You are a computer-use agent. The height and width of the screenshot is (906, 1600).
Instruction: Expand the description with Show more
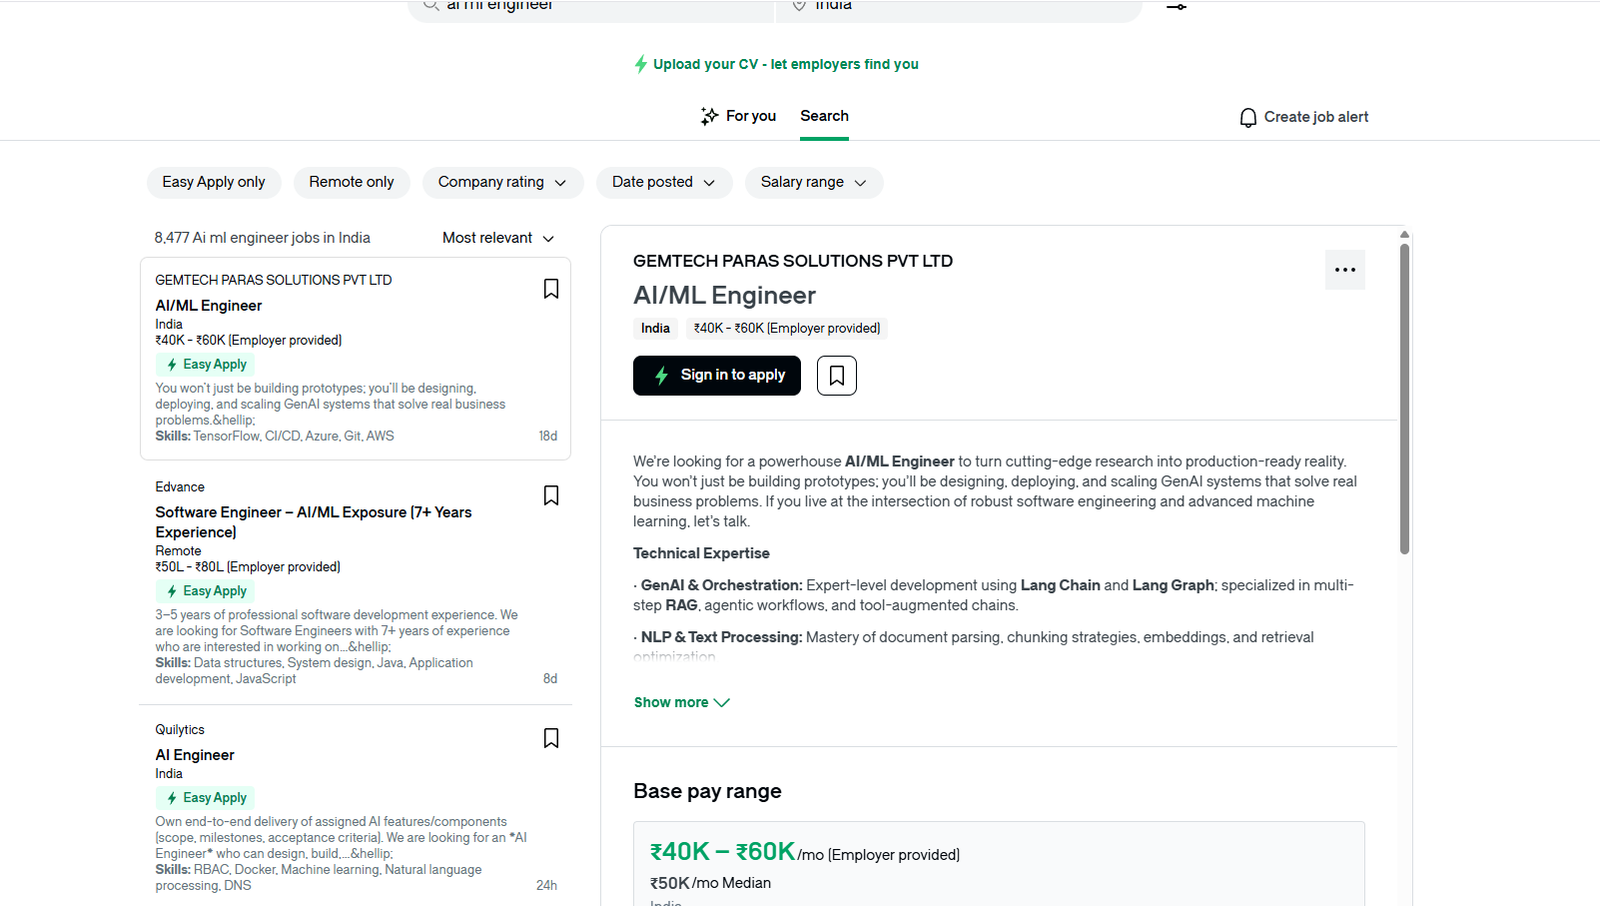[x=681, y=703]
